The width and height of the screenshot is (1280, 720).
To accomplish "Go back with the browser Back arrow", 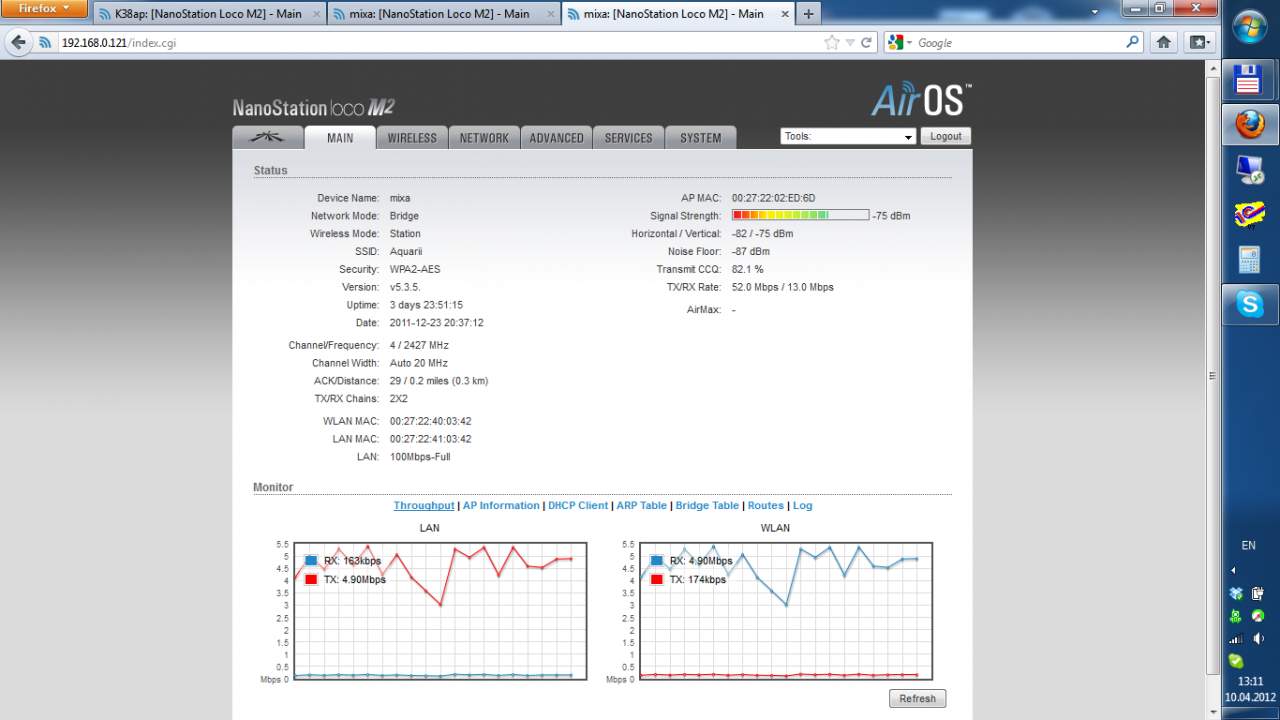I will point(18,43).
